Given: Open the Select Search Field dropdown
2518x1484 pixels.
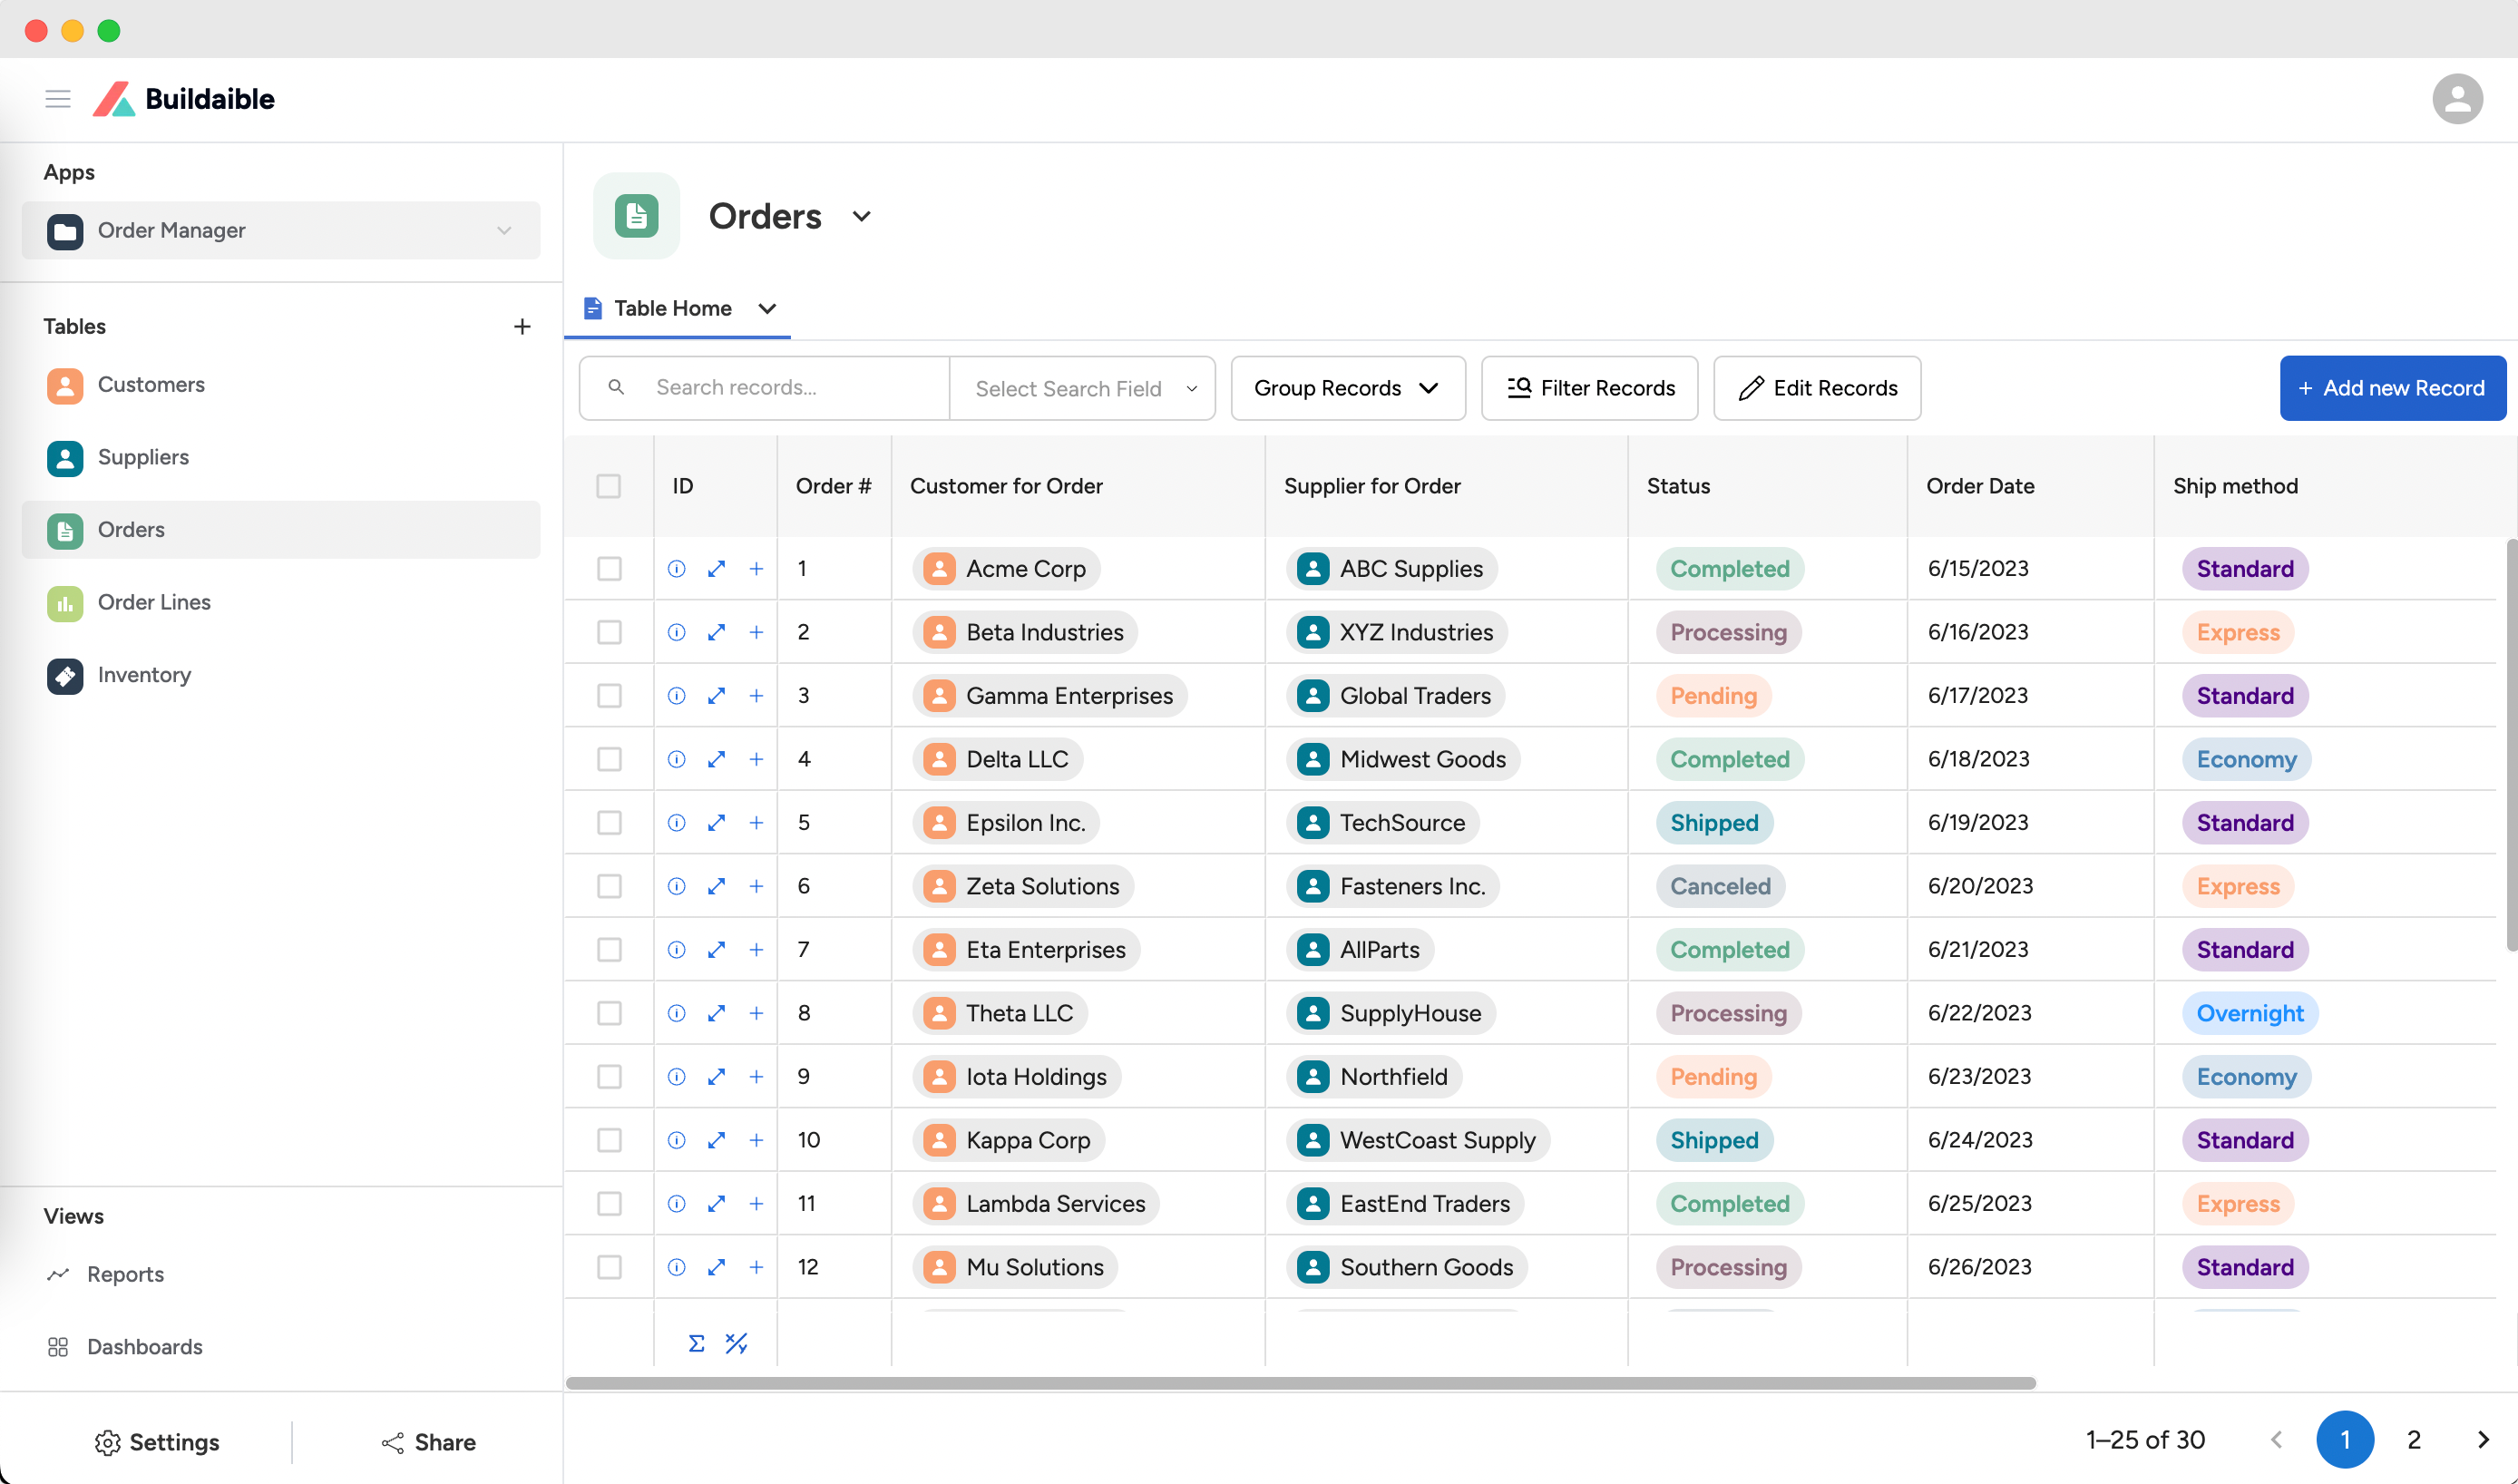Looking at the screenshot, I should tap(1082, 388).
